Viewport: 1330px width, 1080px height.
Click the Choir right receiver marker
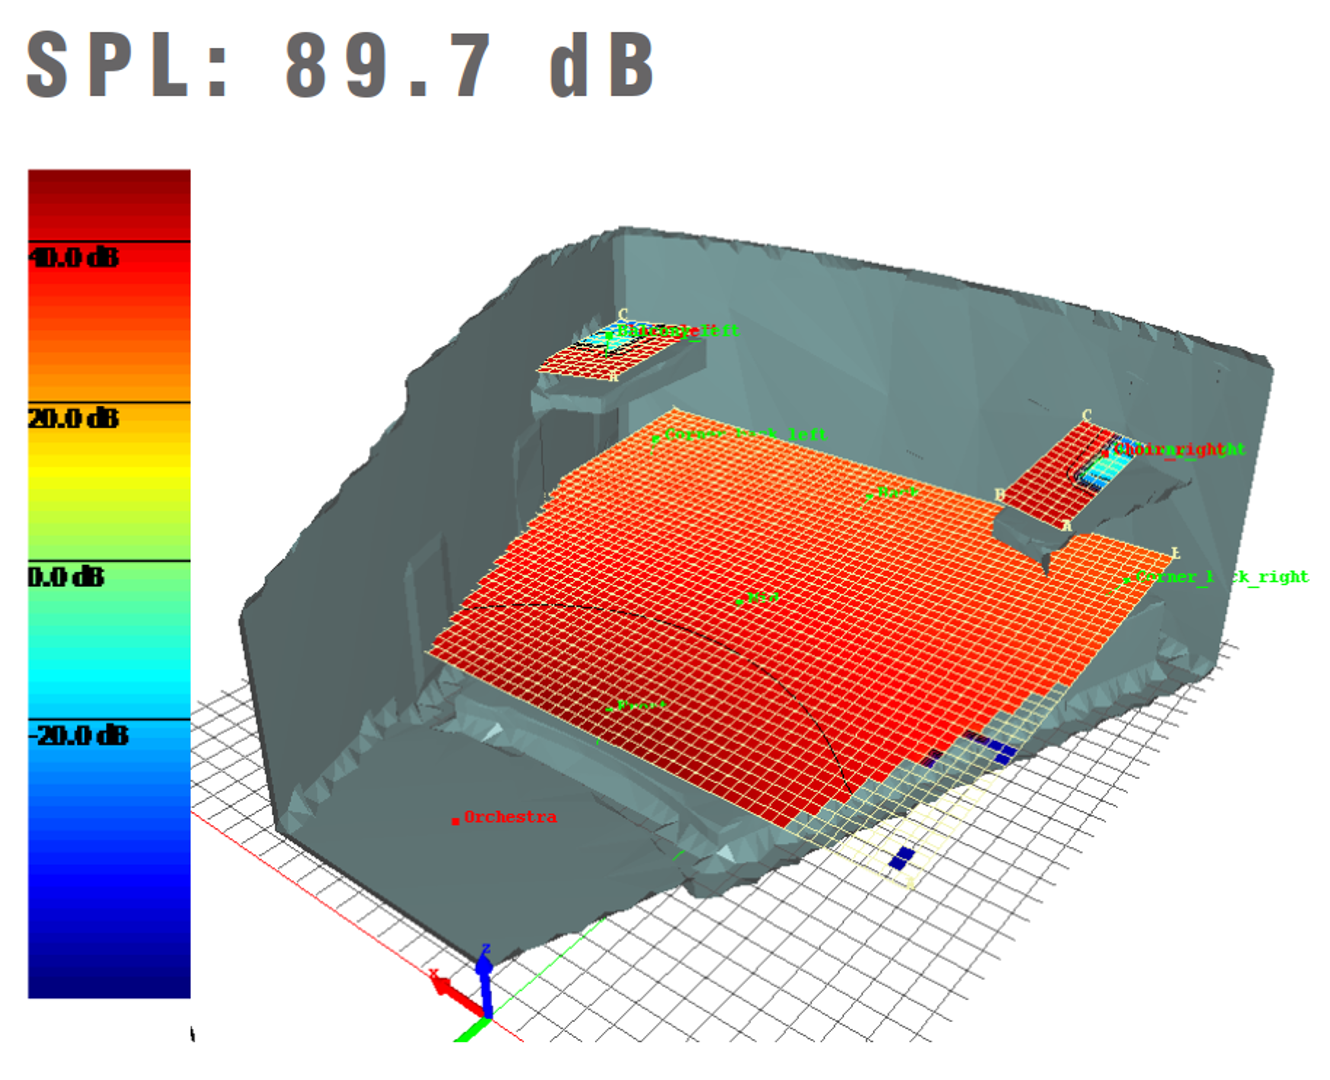click(1106, 453)
